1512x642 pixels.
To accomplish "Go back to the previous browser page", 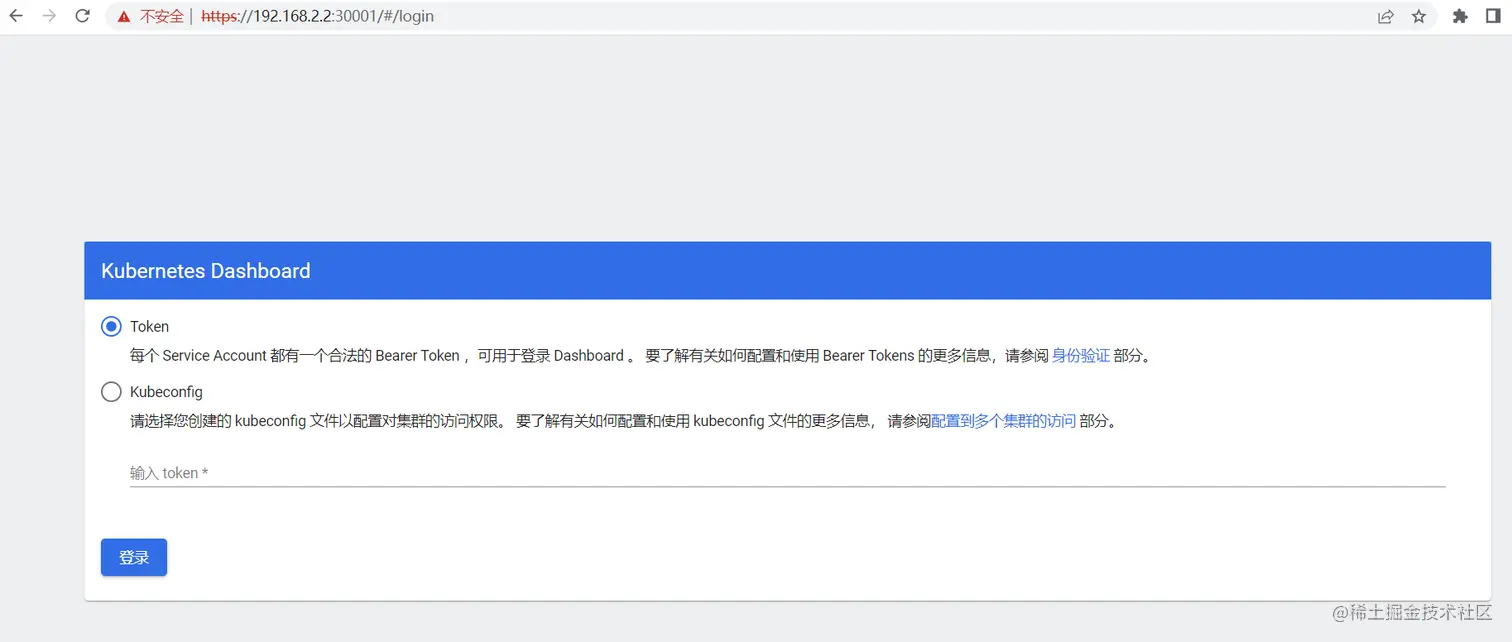I will (x=16, y=16).
